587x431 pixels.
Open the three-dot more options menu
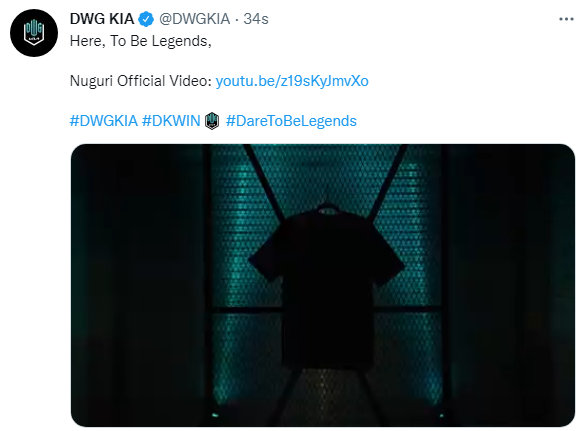[566, 19]
